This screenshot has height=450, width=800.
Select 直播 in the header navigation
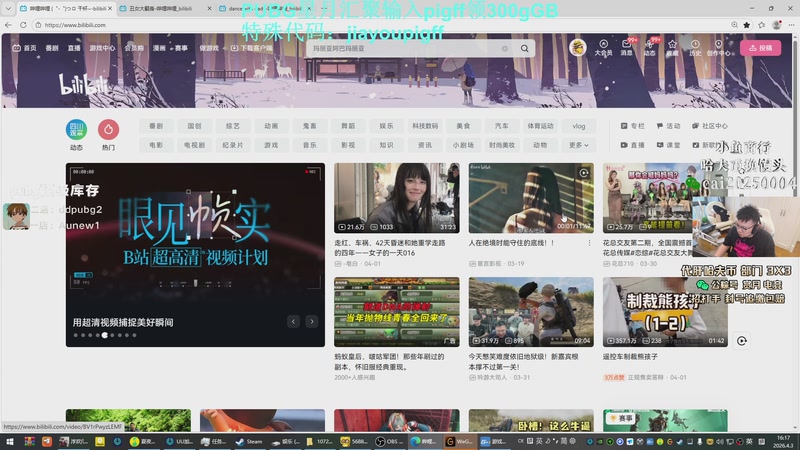tap(74, 48)
